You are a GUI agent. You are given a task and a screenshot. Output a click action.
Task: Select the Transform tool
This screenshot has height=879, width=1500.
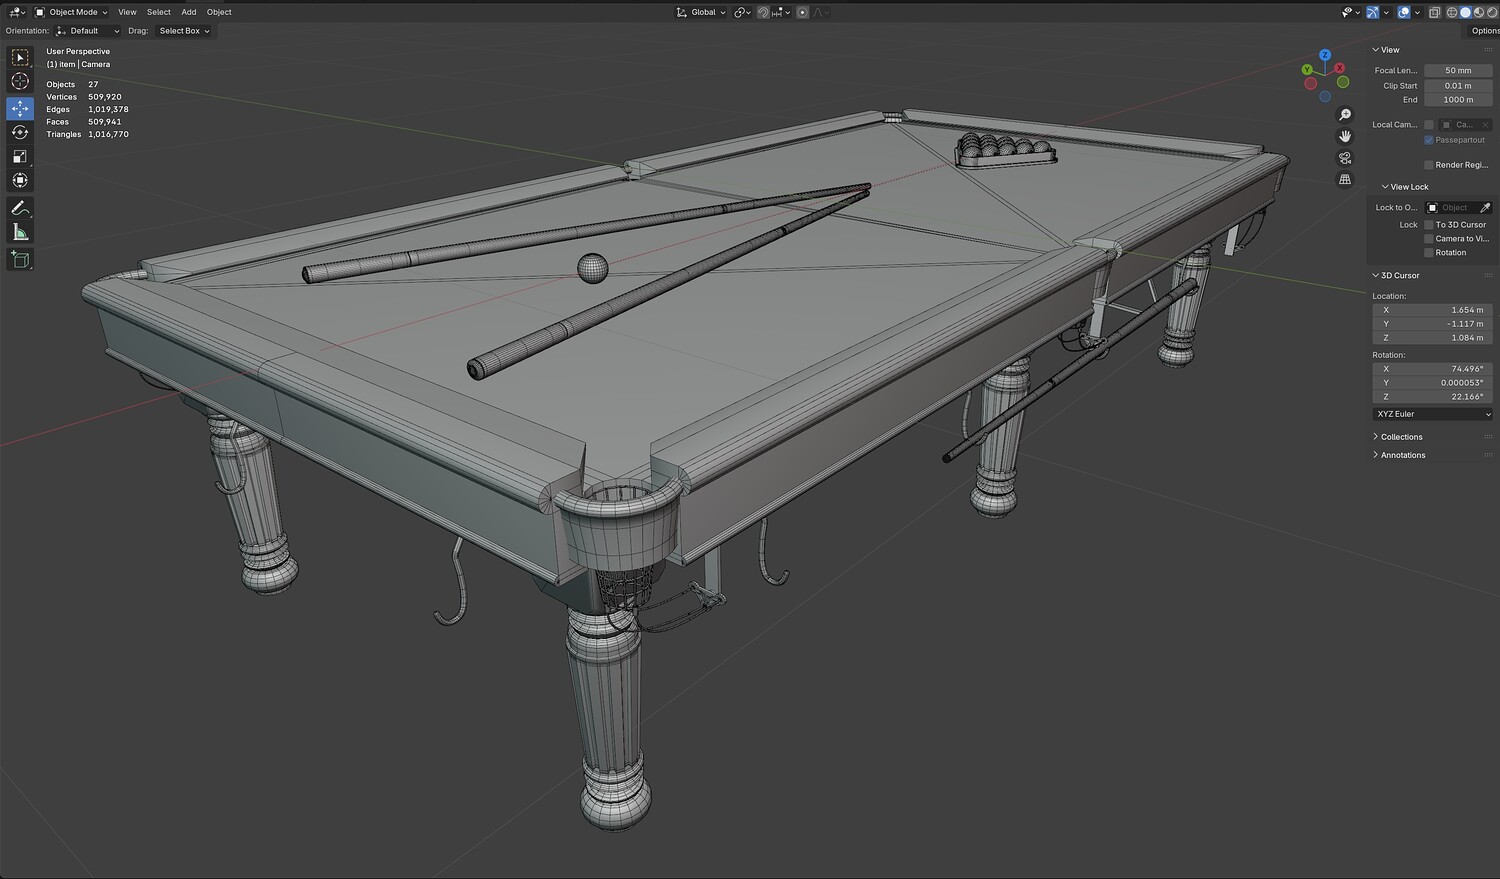pos(20,180)
